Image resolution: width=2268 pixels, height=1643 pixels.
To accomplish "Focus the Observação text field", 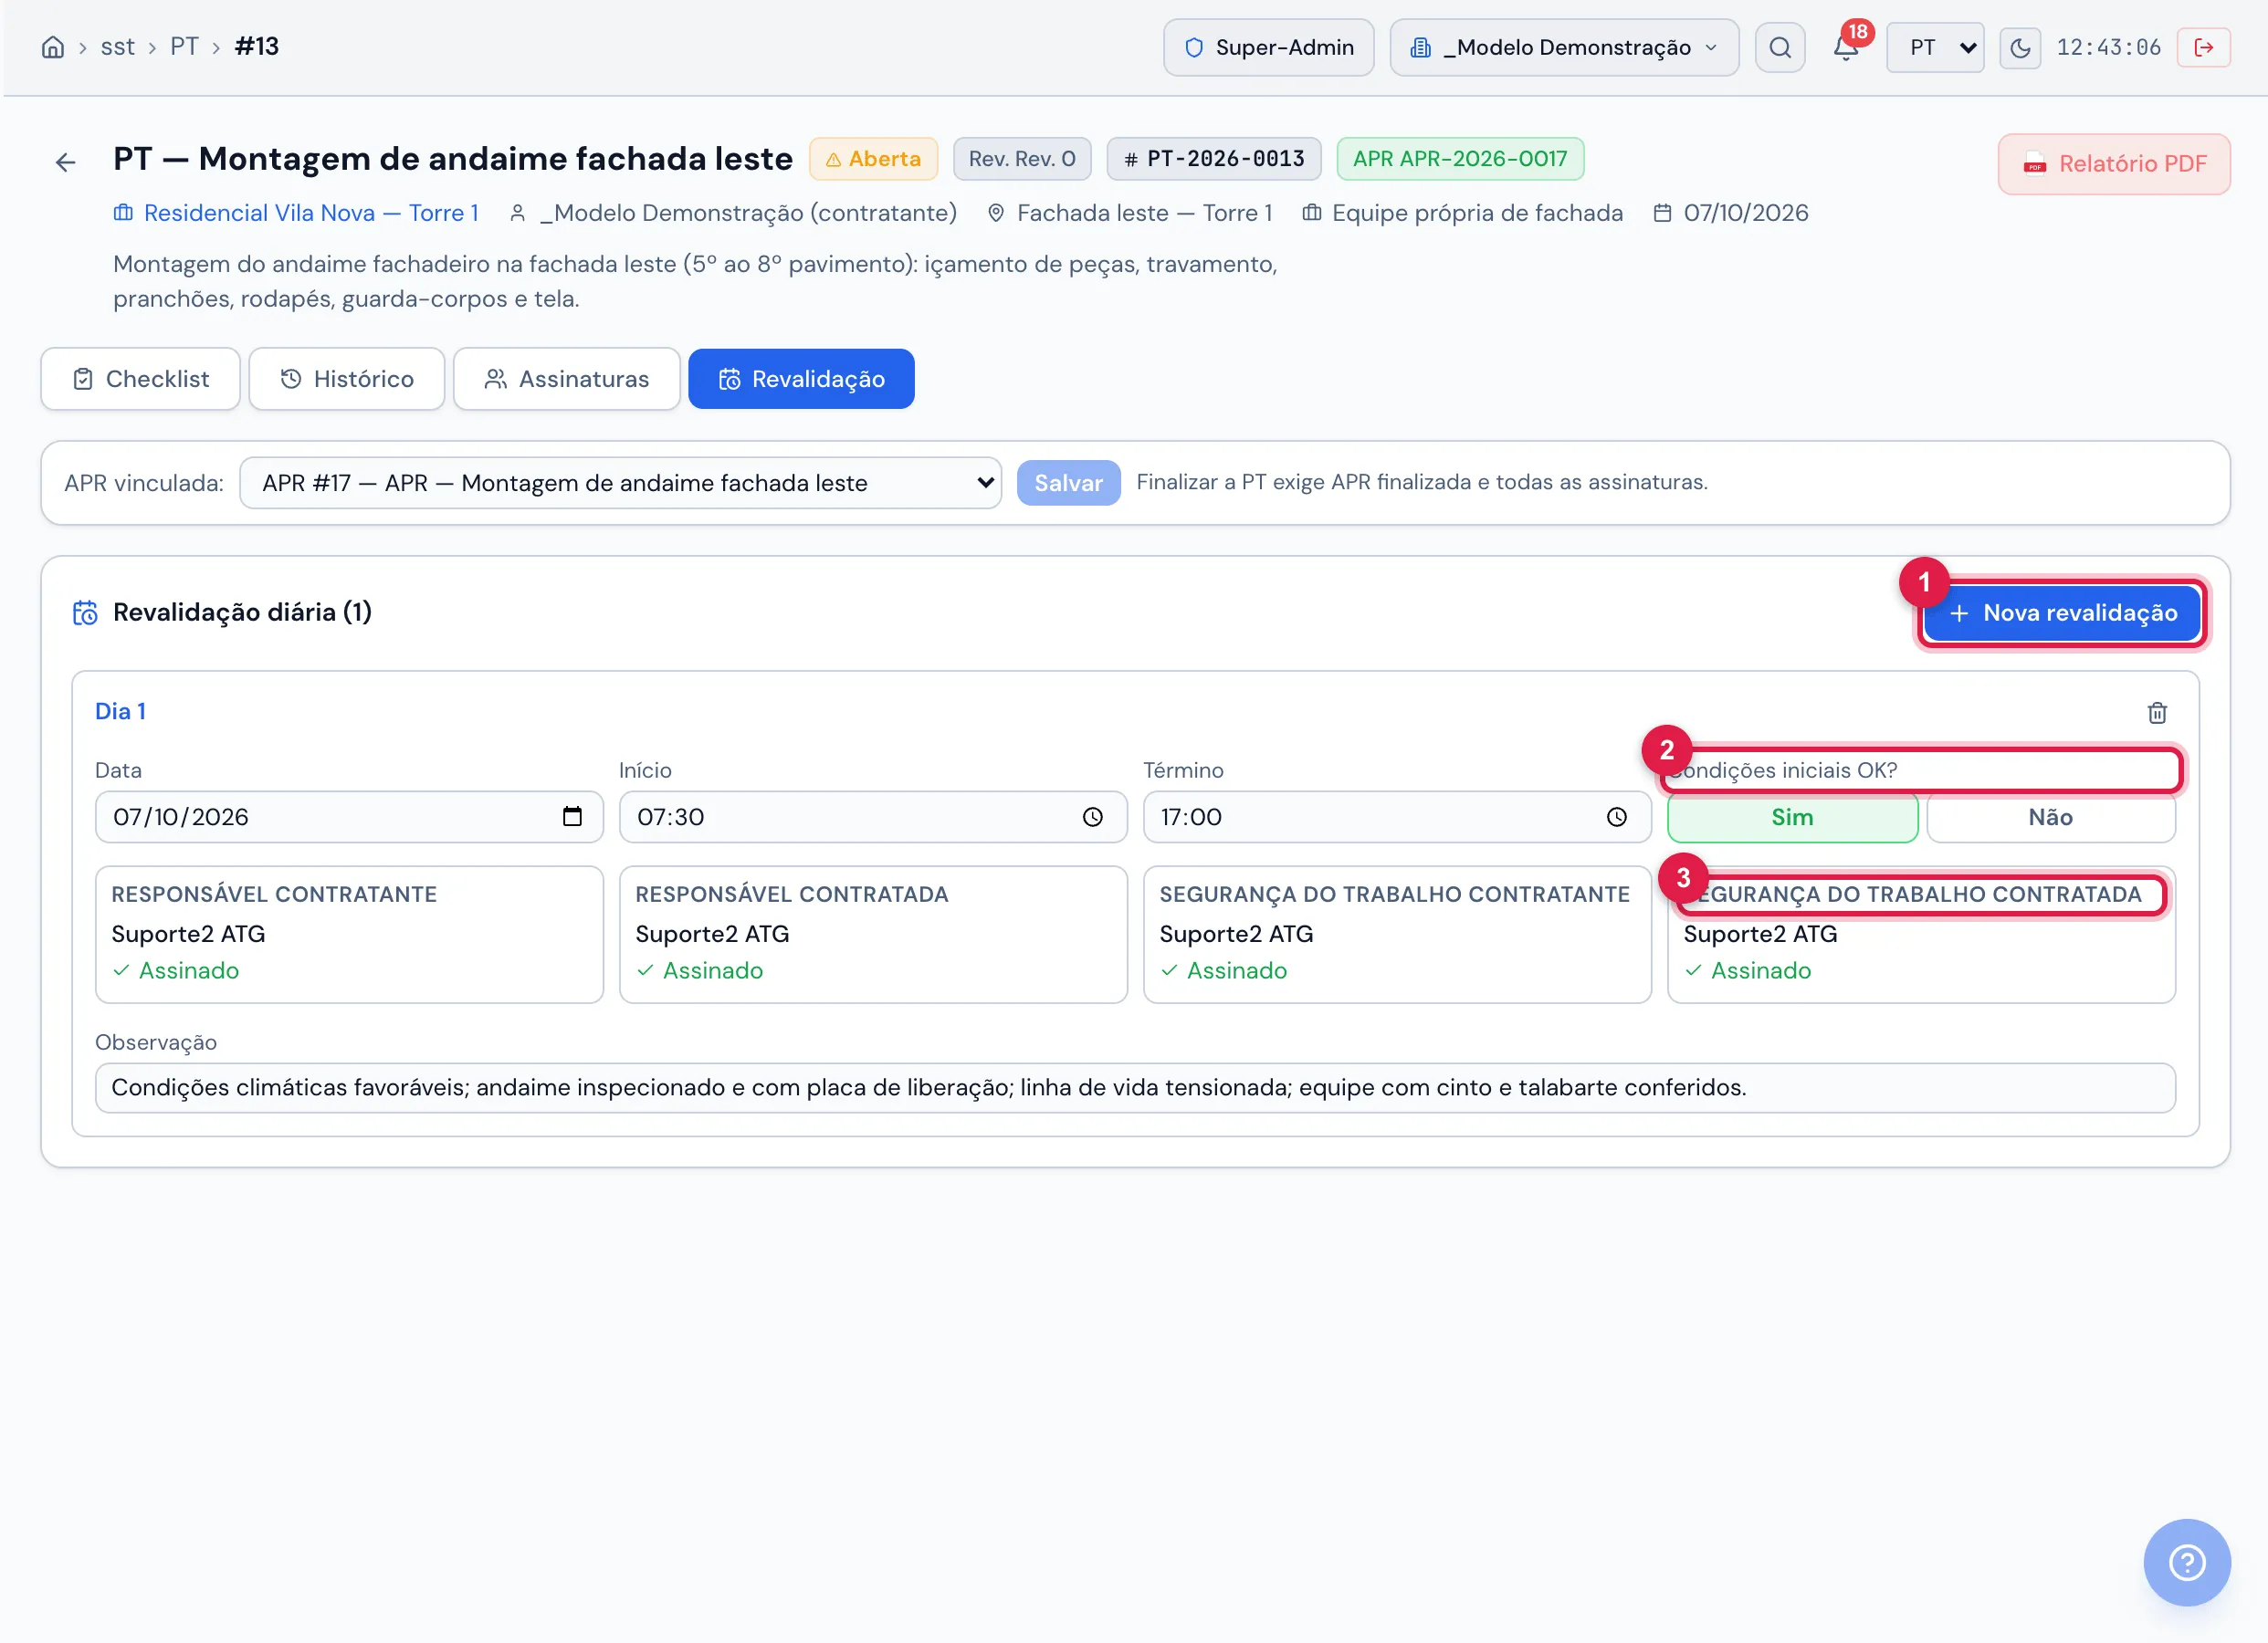I will (1135, 1088).
